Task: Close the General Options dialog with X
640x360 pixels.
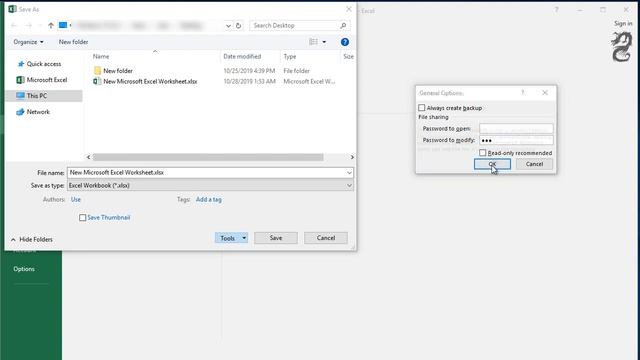Action: pos(545,93)
